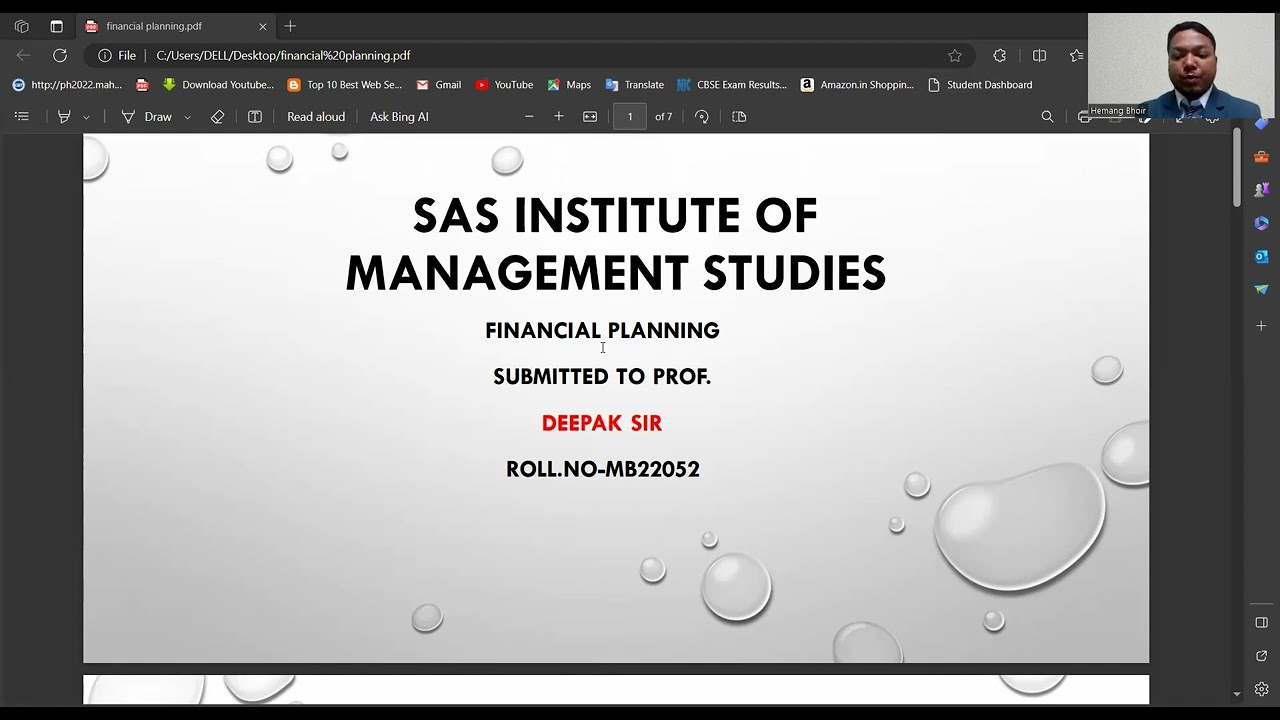Viewport: 1280px width, 720px height.
Task: Activate the Draw tool
Action: click(x=146, y=117)
